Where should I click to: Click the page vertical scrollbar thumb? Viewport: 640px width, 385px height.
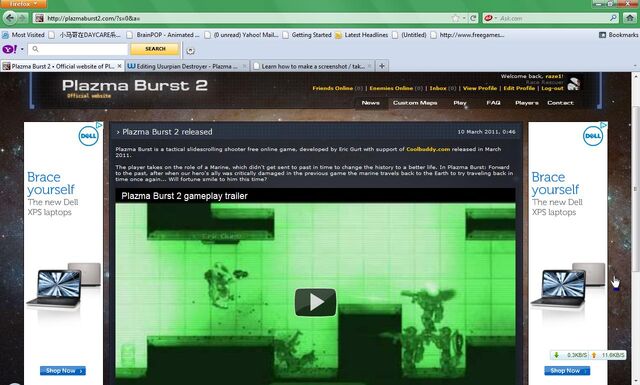click(x=636, y=188)
